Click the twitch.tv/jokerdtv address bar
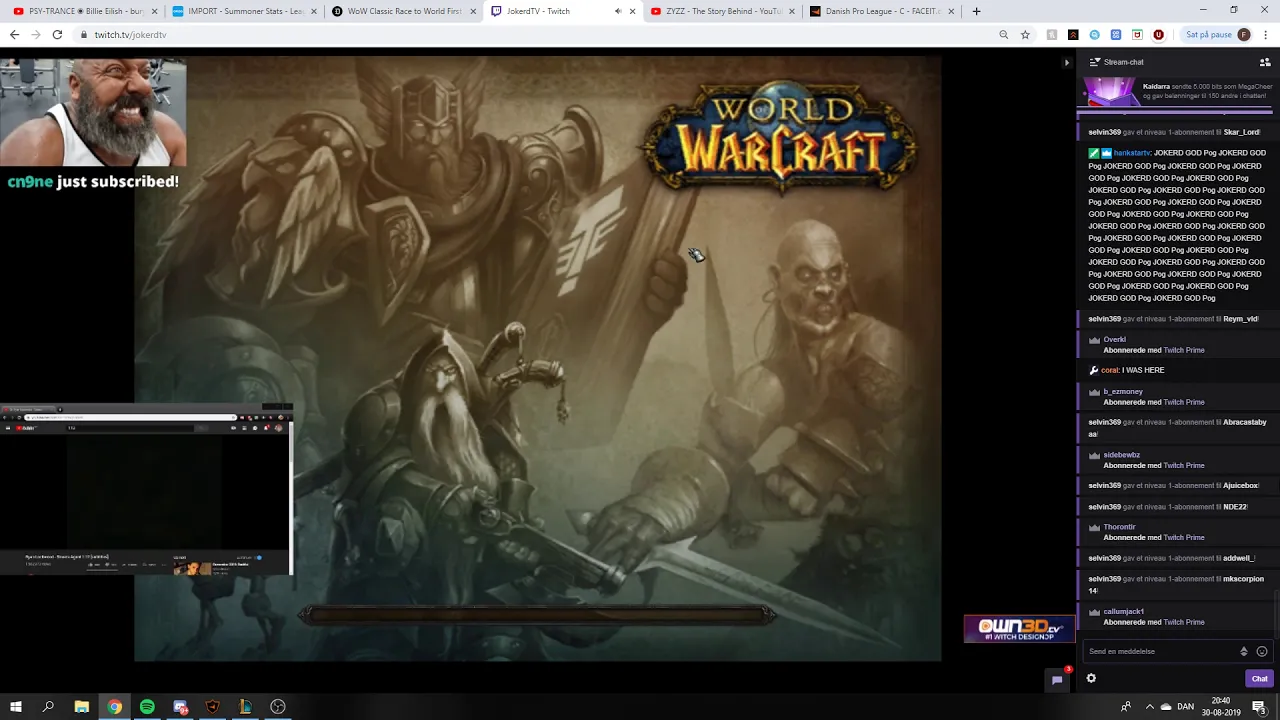The image size is (1280, 720). tap(540, 34)
